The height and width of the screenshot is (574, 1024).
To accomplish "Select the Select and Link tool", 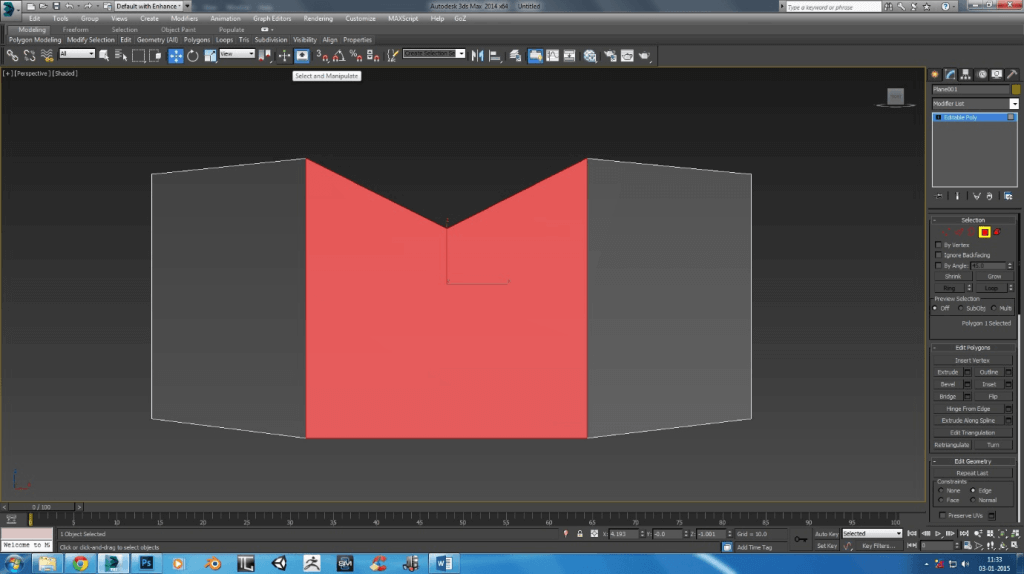I will tap(12, 56).
